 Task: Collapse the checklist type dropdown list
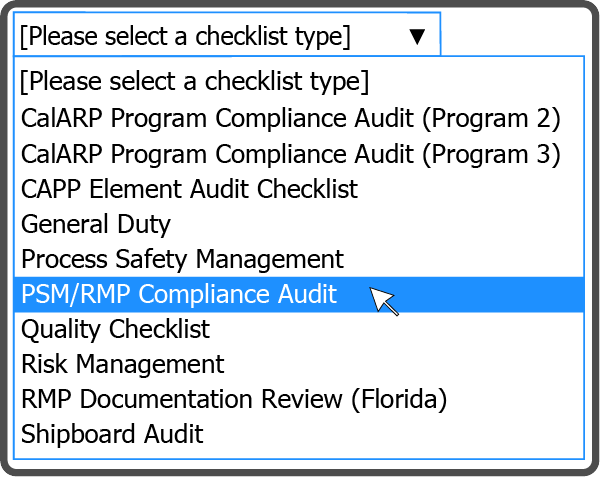(x=417, y=37)
